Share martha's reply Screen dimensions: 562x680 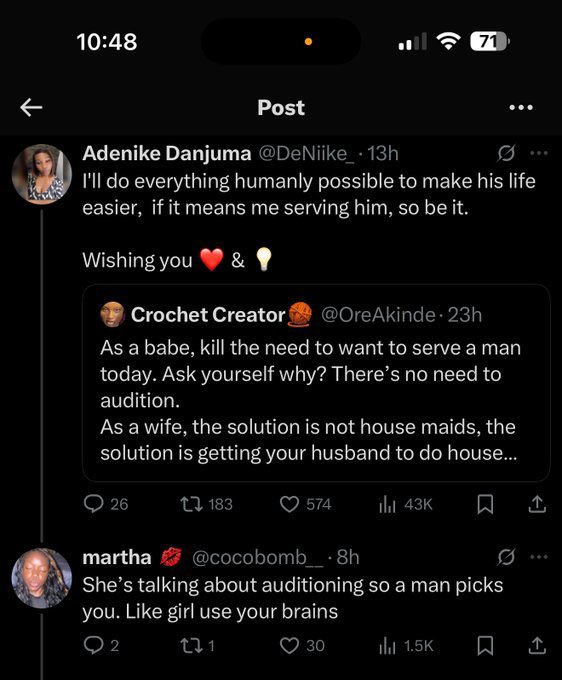pos(537,646)
